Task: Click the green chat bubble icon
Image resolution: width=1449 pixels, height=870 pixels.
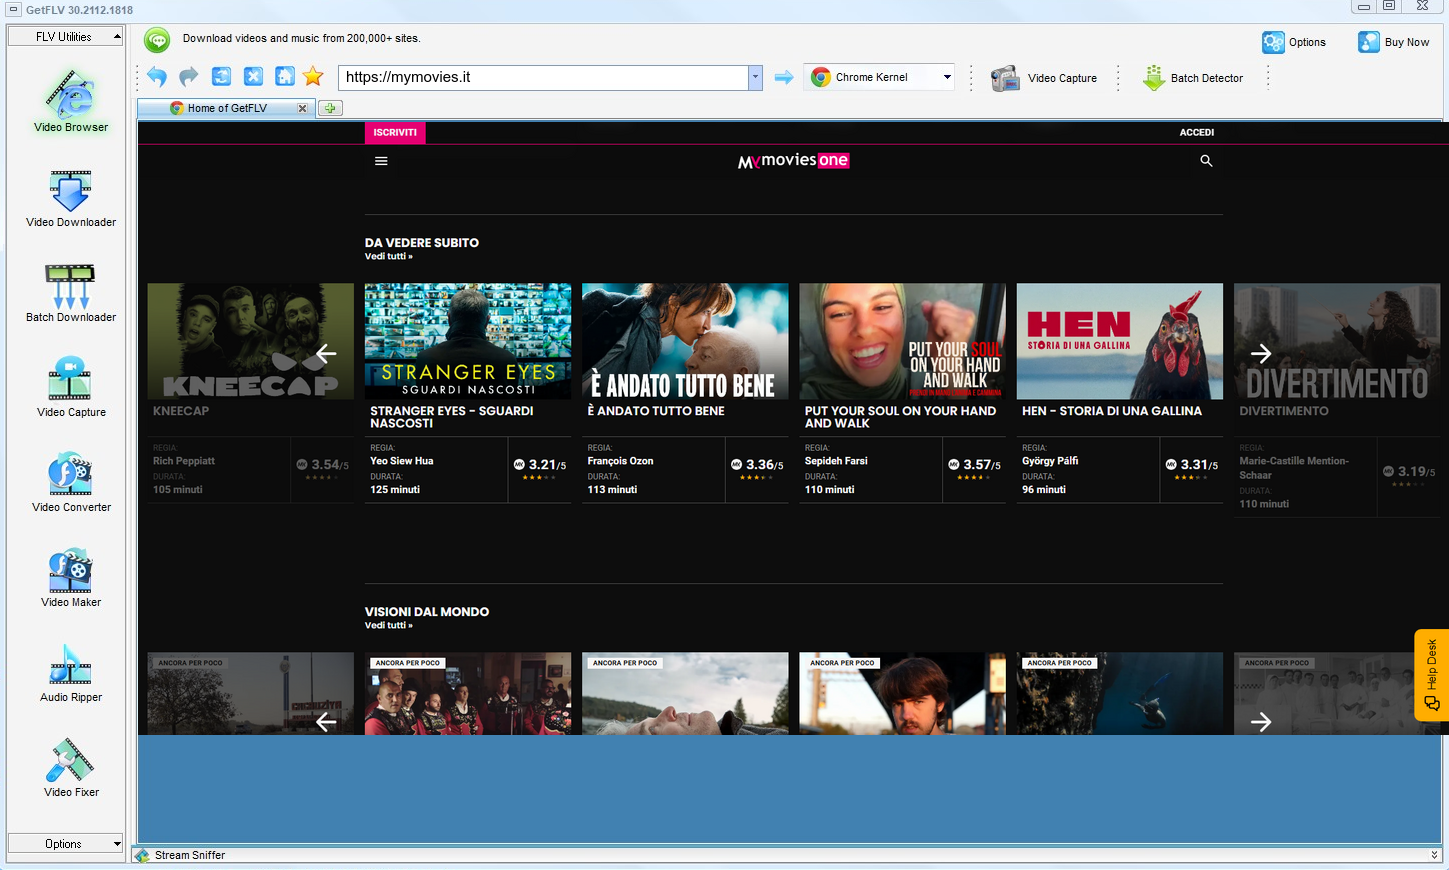Action: tap(157, 40)
